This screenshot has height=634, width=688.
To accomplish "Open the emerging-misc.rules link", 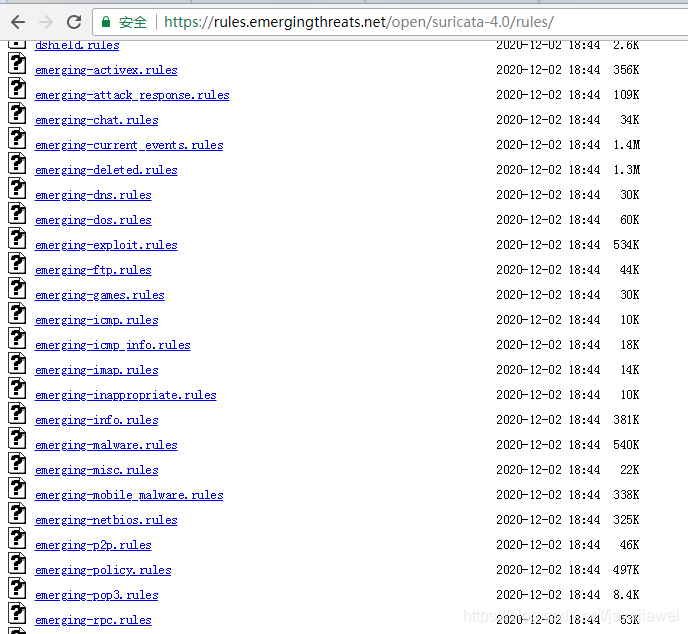I will [97, 470].
